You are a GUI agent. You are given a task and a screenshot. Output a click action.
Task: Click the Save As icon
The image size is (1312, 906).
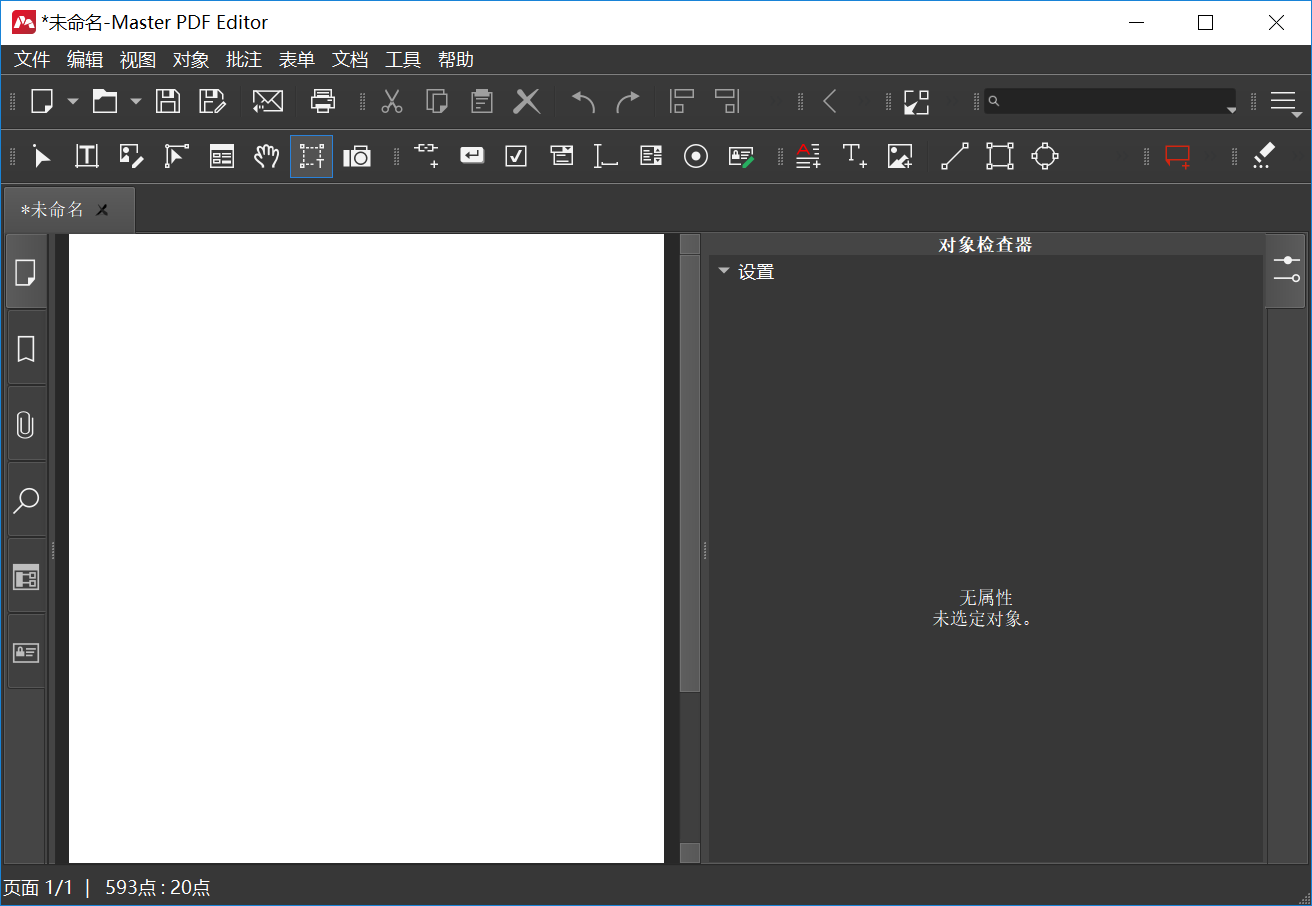[213, 101]
